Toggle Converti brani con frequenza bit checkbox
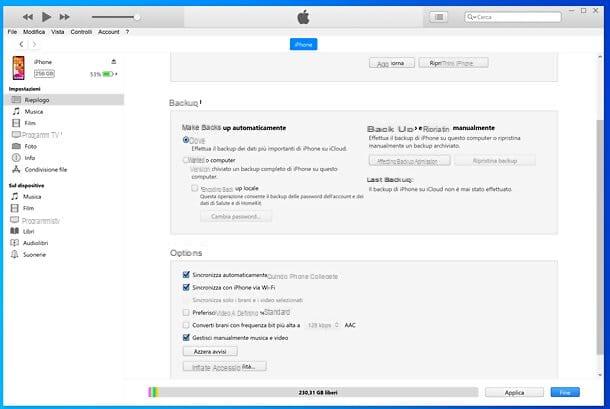Viewport: 610px width, 409px height. (x=186, y=325)
